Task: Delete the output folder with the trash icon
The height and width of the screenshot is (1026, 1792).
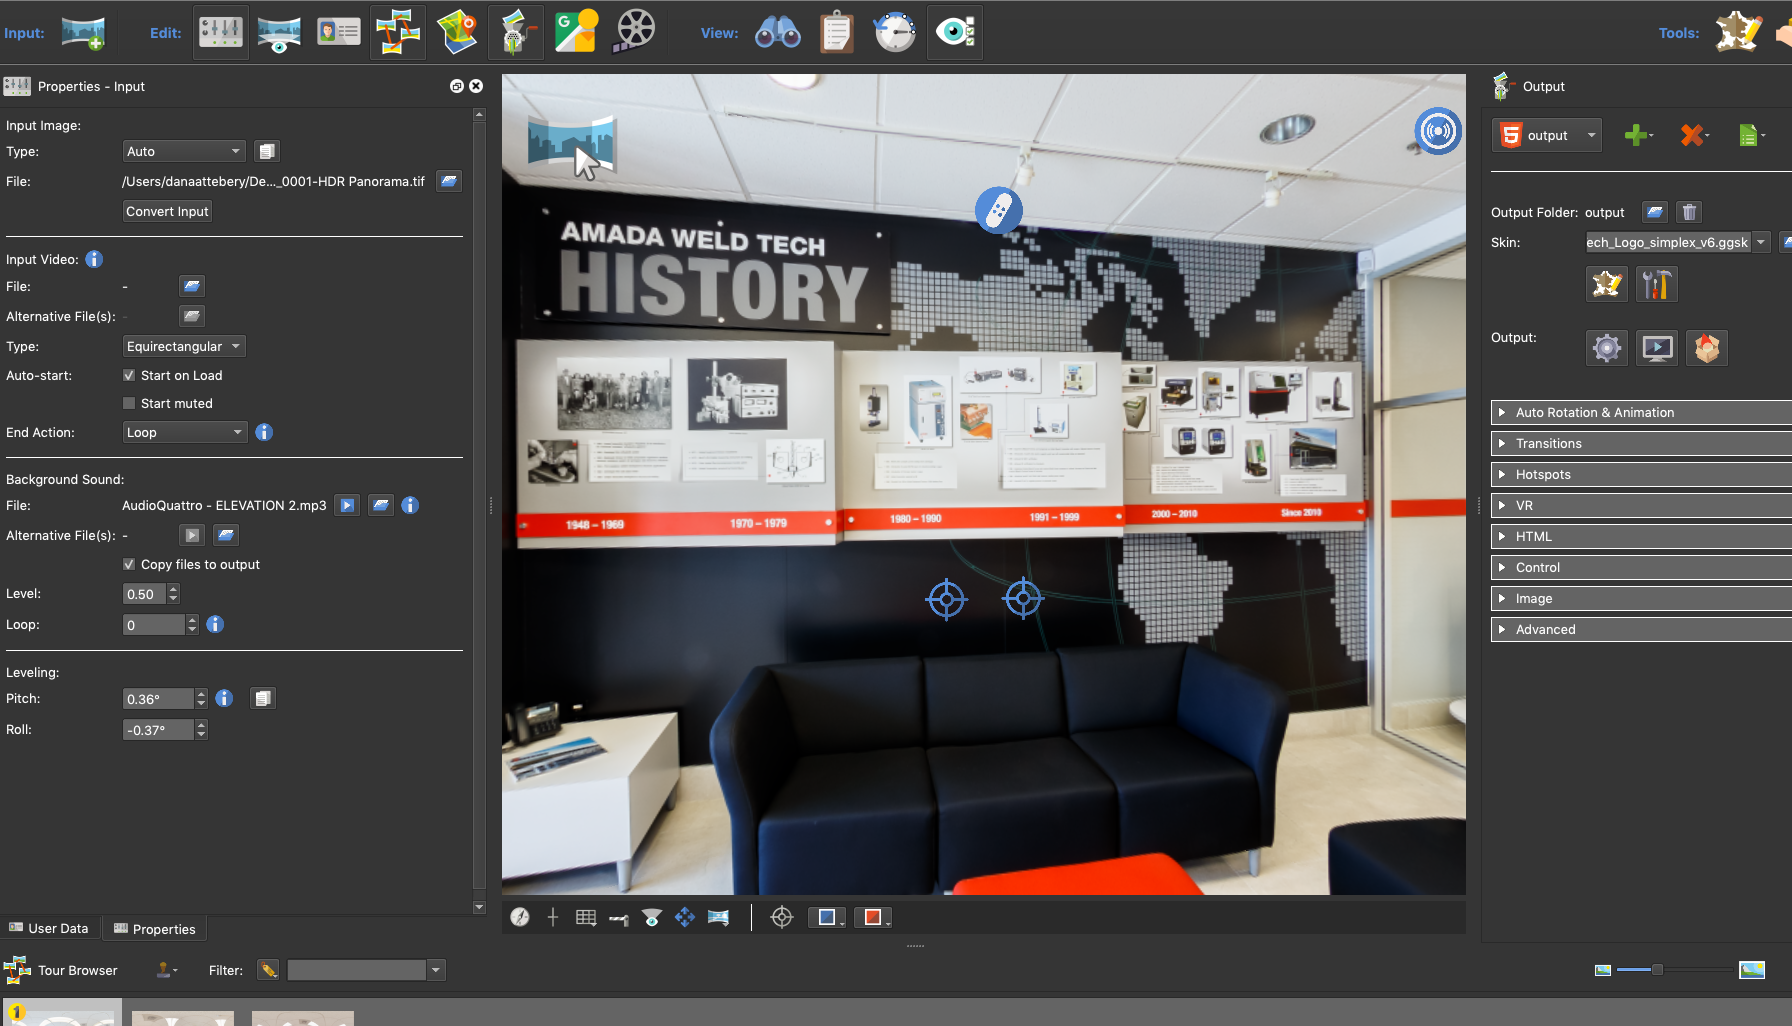Action: [1689, 212]
